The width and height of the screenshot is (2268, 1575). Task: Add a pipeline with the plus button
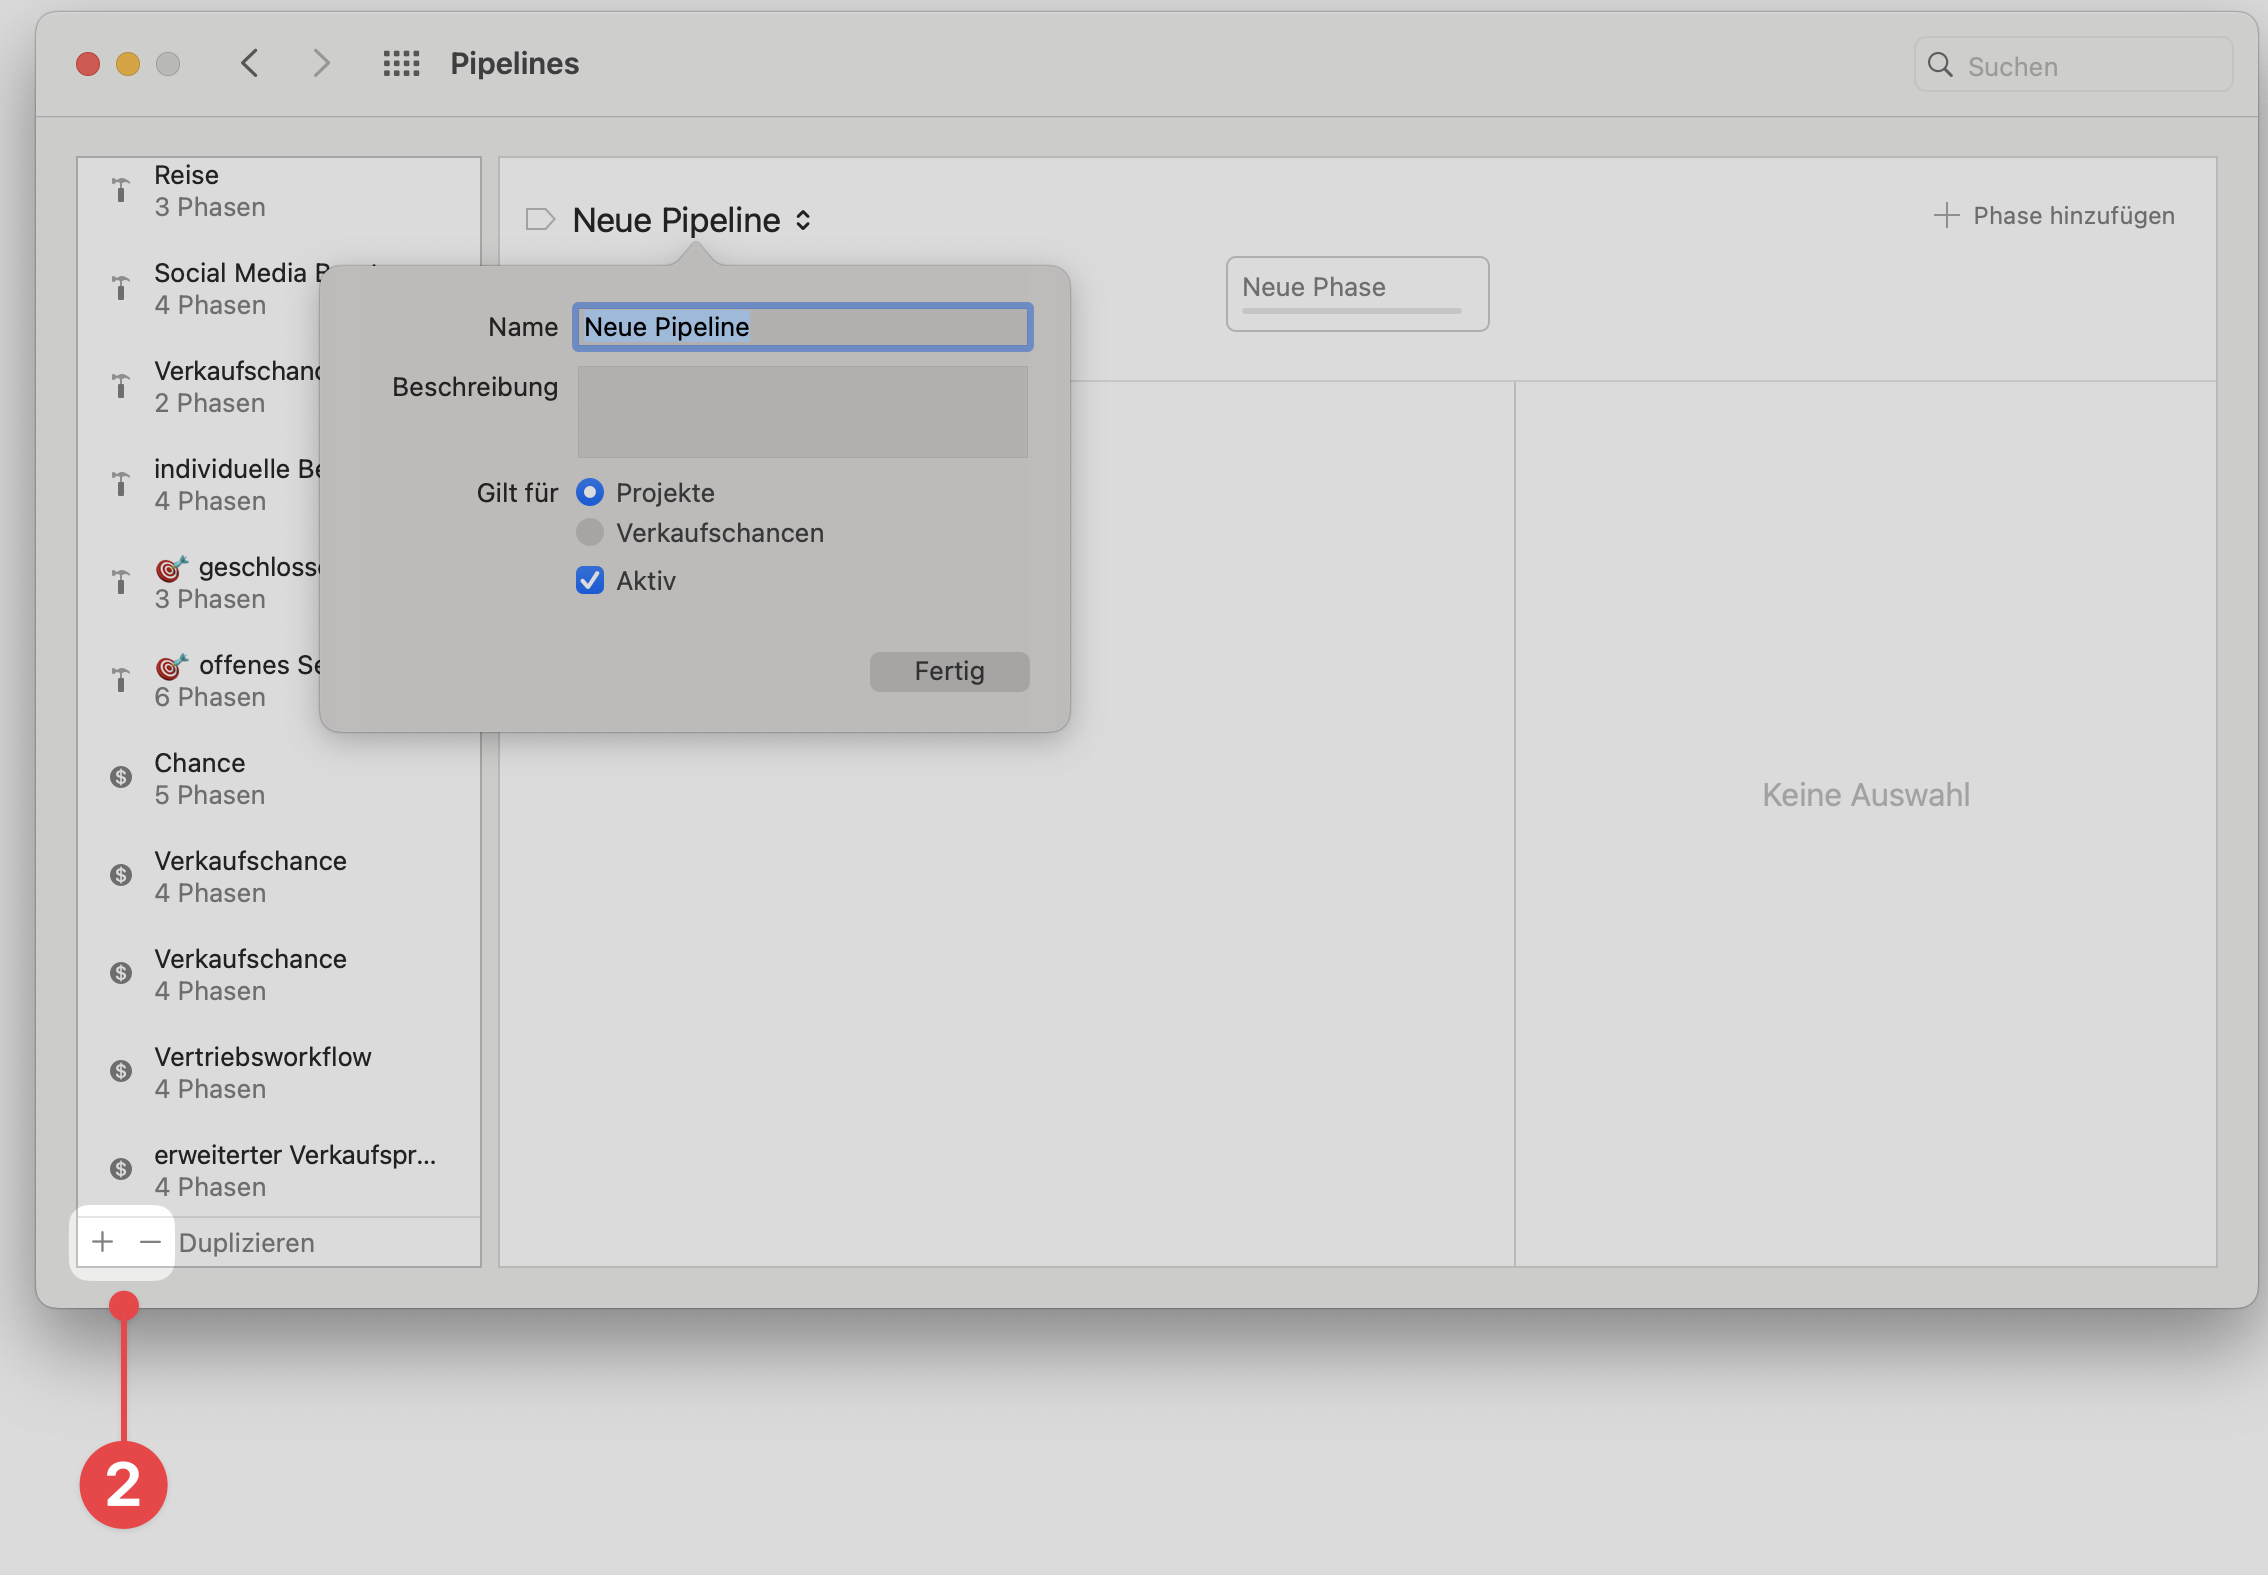click(102, 1242)
